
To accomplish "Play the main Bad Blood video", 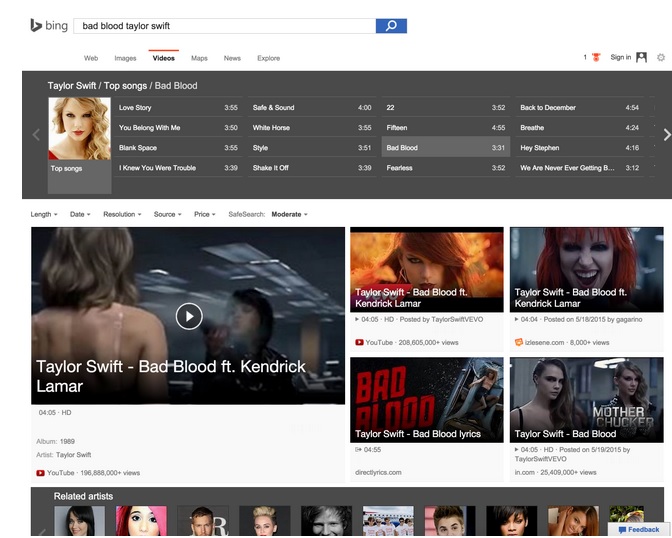I will click(188, 316).
